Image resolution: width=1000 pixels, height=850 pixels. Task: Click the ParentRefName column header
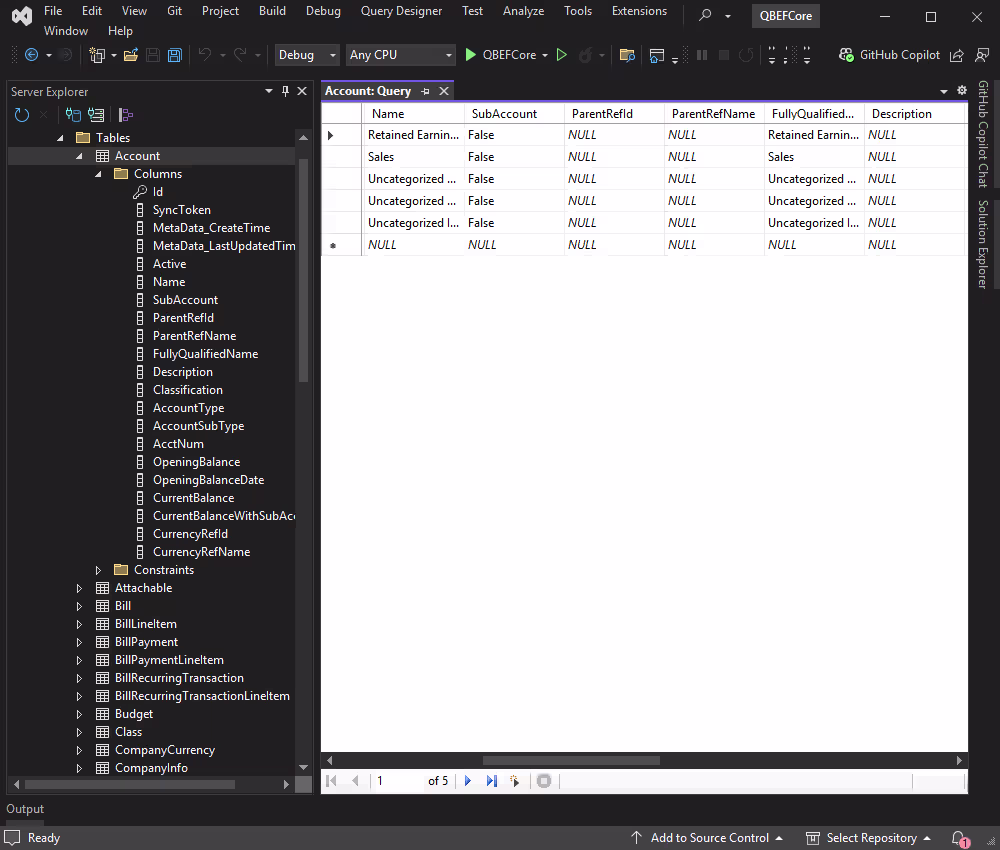(x=713, y=114)
